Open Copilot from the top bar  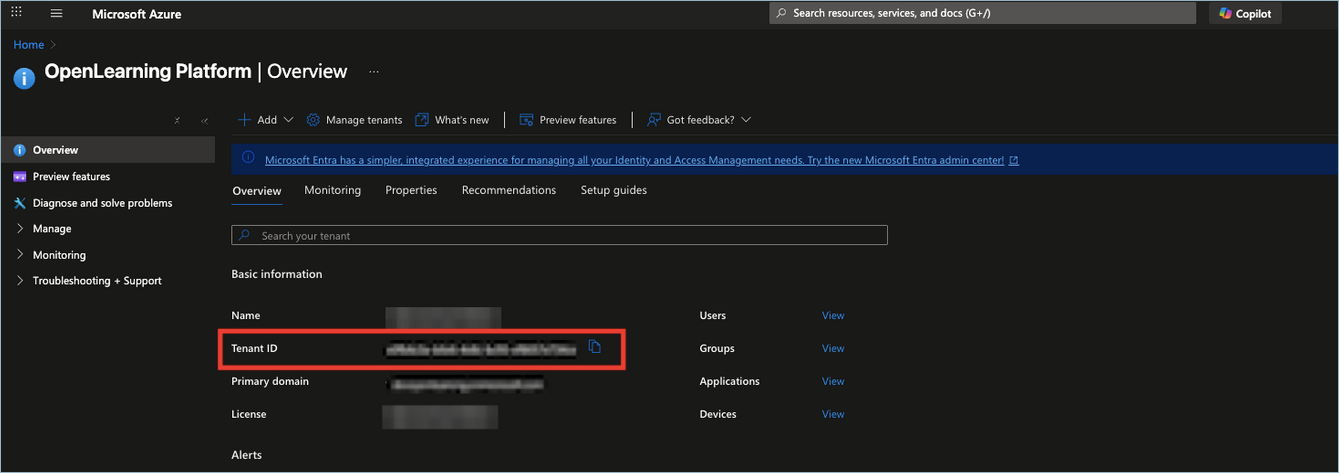tap(1245, 14)
